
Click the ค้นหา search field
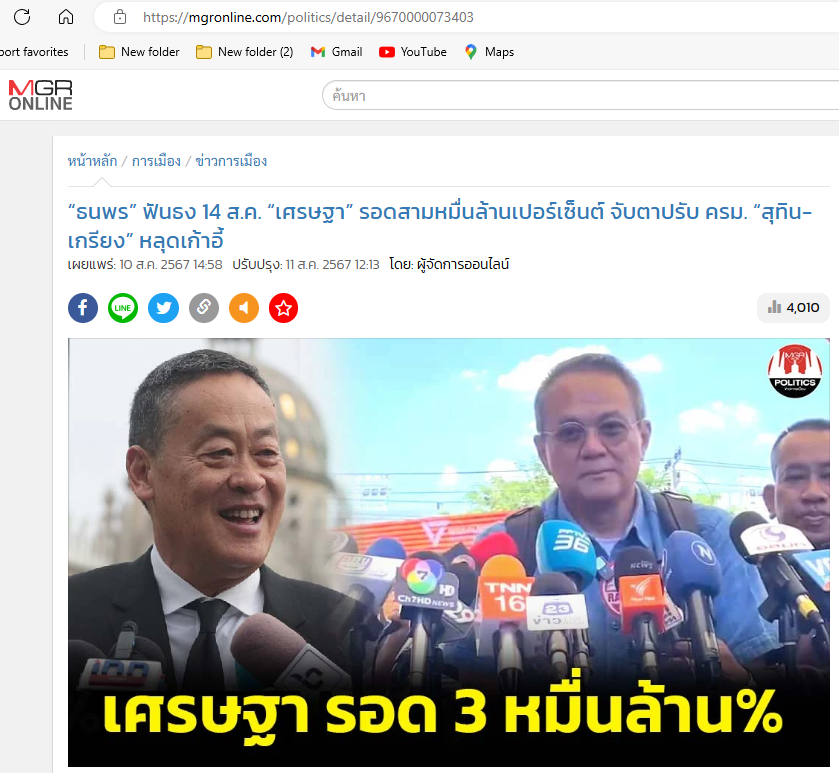tap(580, 96)
